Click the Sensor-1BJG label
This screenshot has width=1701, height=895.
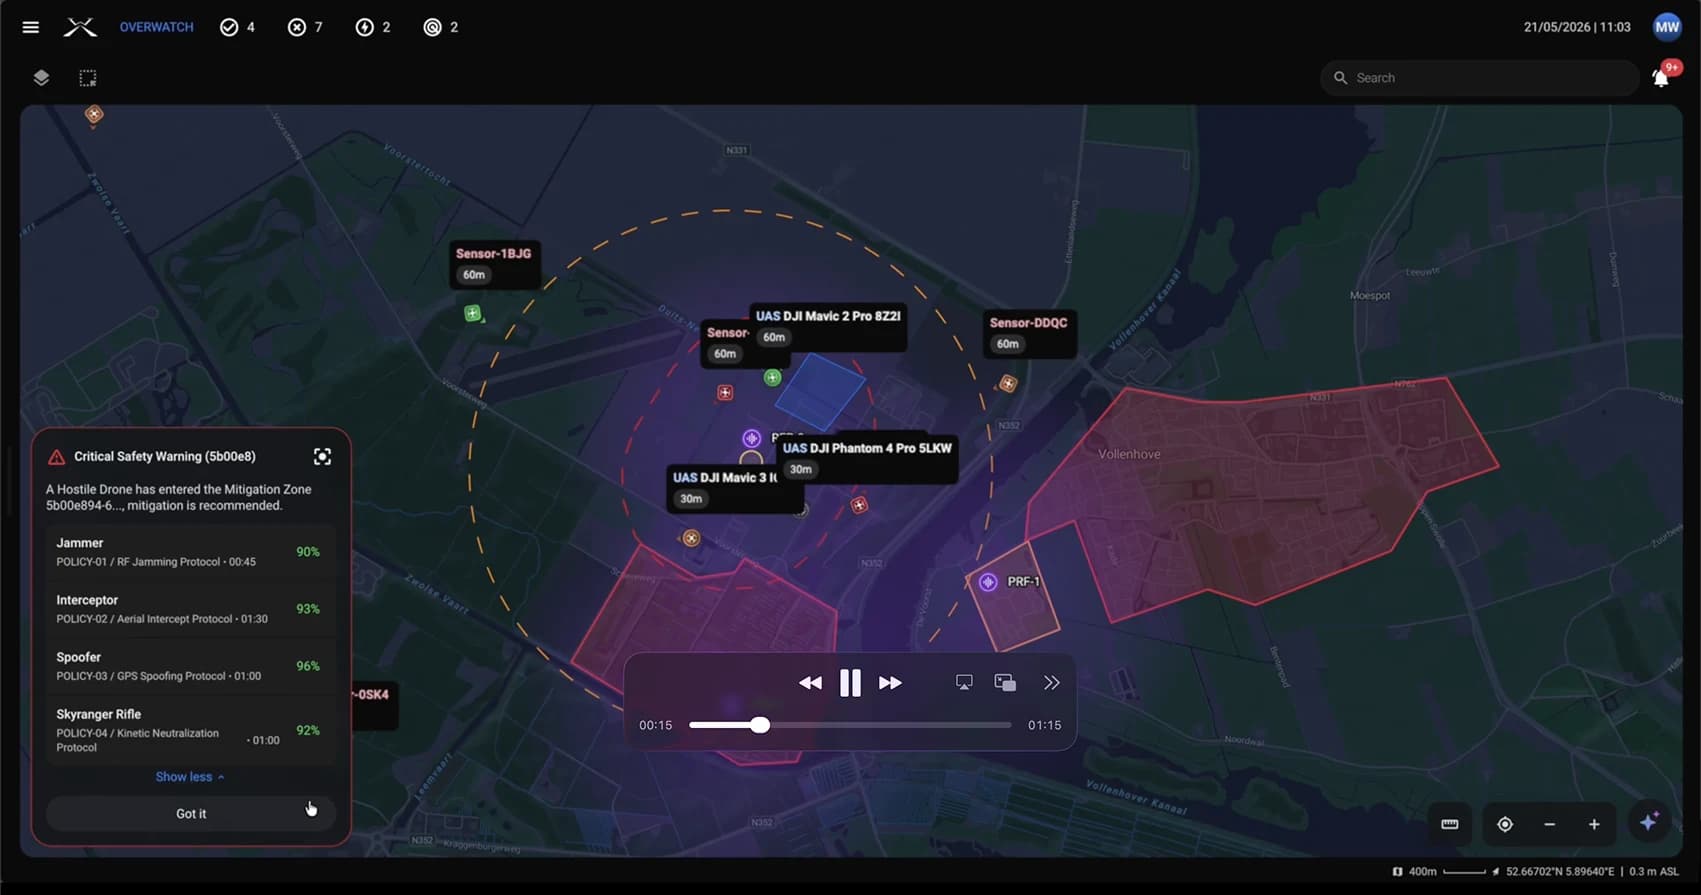pos(494,264)
